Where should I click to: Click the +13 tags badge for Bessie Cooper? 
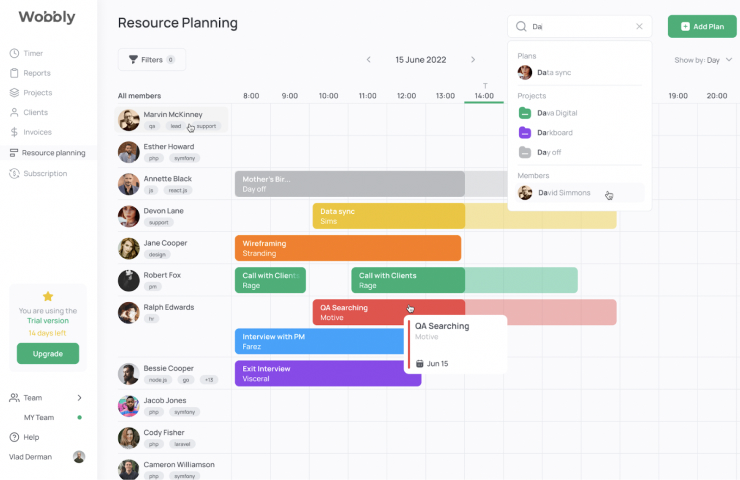pos(209,379)
